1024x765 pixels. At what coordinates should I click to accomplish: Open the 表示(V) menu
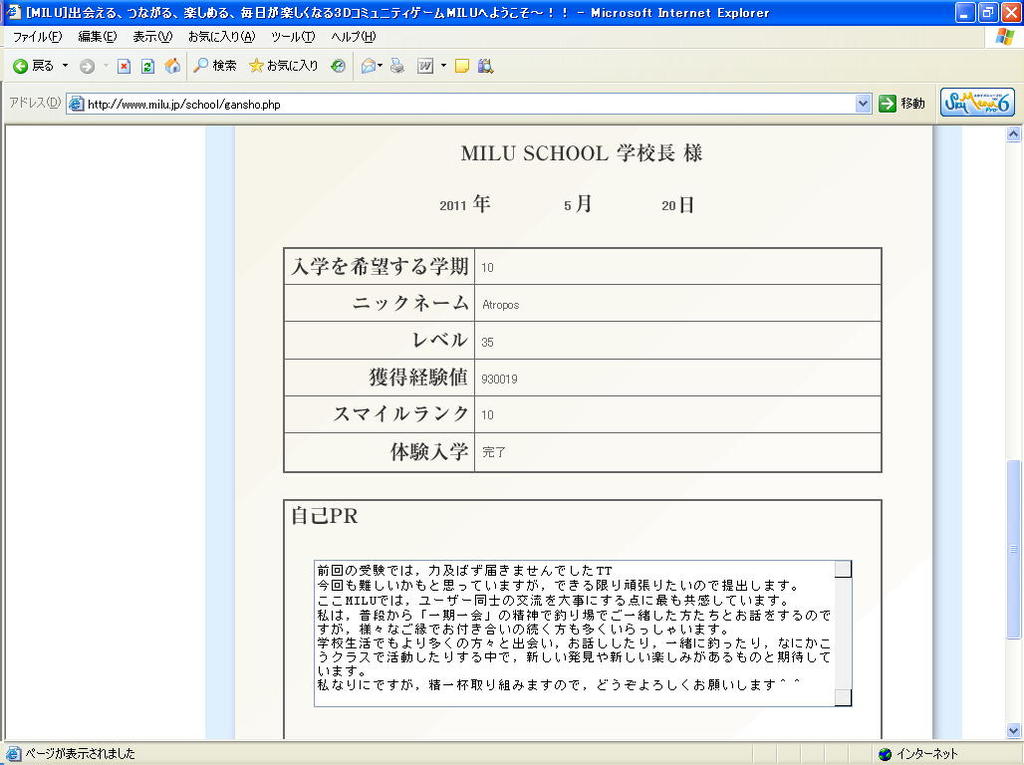coord(152,37)
